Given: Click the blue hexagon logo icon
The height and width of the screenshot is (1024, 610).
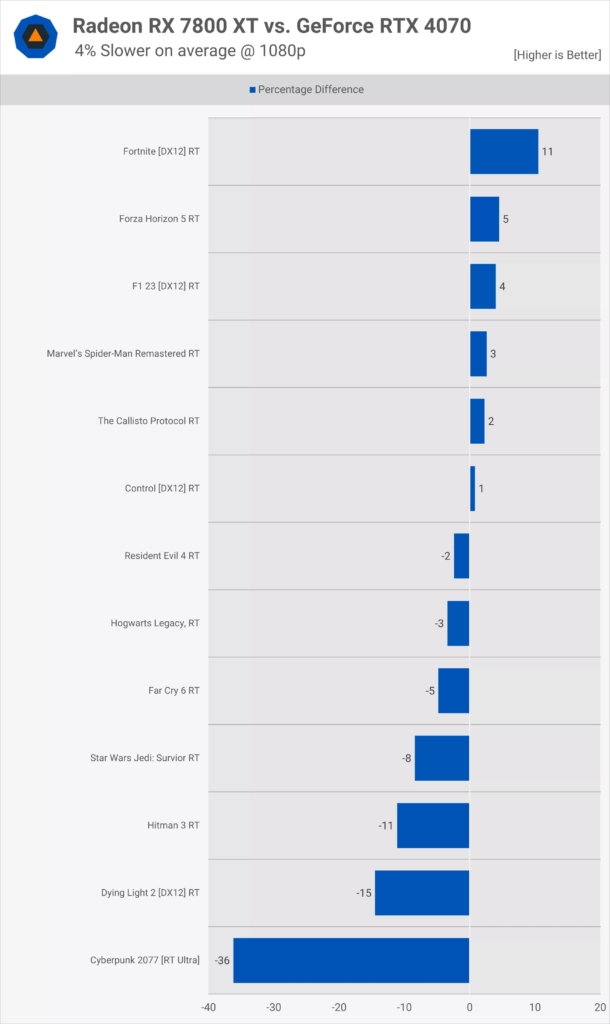Looking at the screenshot, I should (35, 36).
